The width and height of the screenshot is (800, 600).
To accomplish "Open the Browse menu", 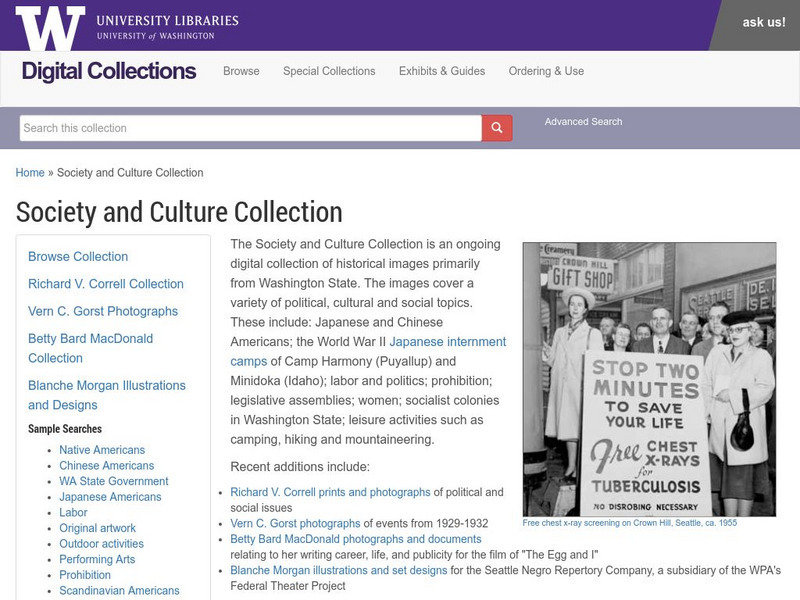I will pos(241,71).
